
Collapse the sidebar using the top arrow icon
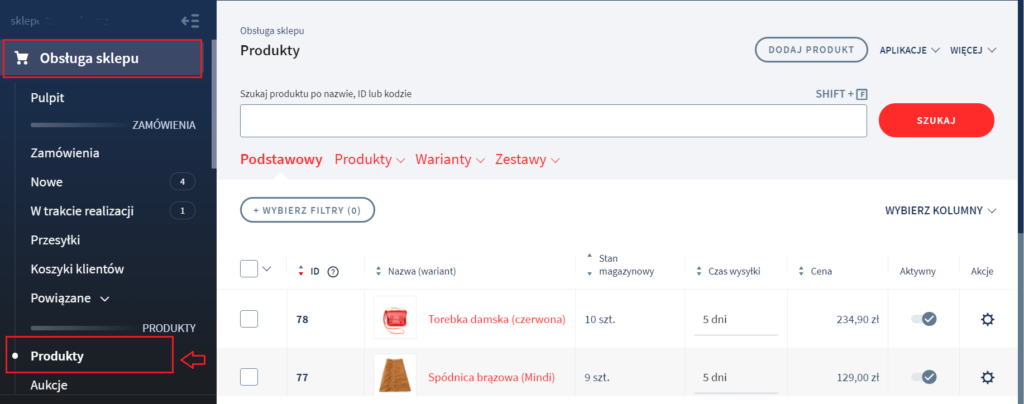pos(190,20)
